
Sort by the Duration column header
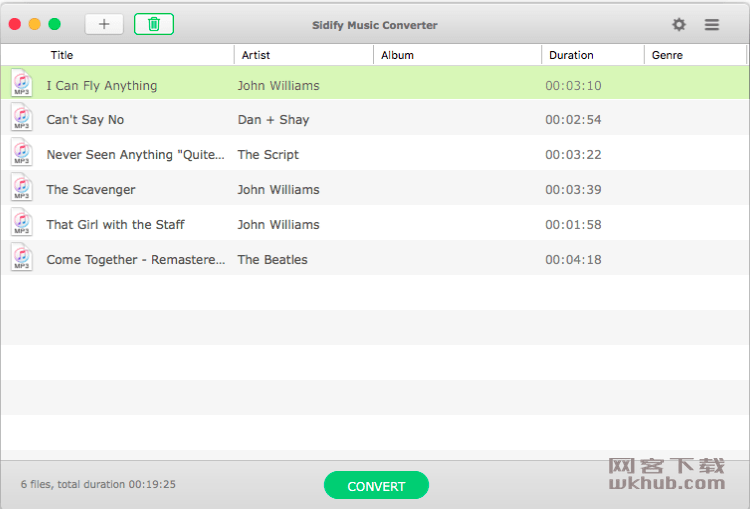click(x=571, y=55)
